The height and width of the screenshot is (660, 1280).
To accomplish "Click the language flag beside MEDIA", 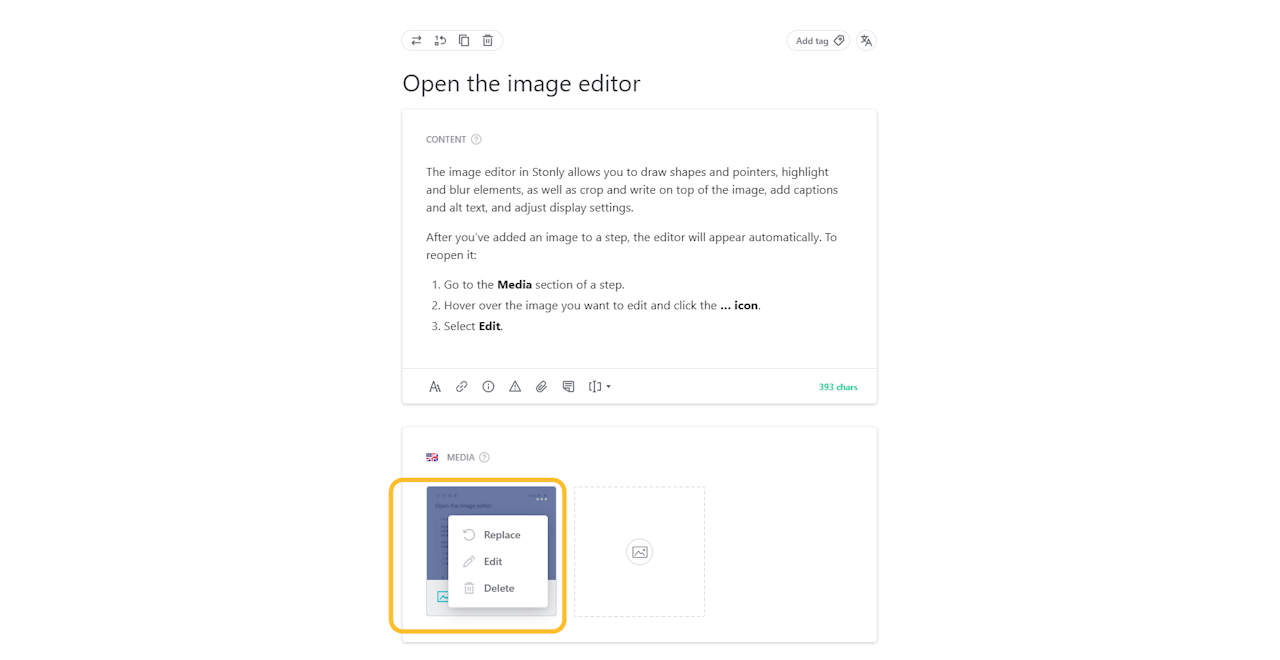I will point(431,456).
